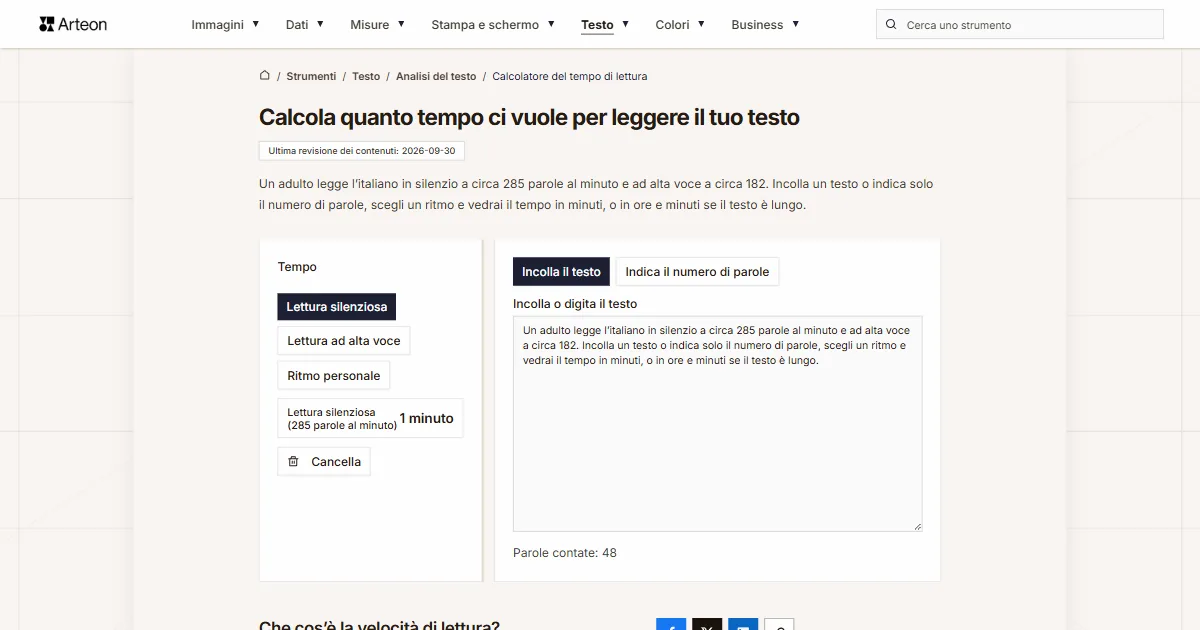Expand the Stampa e schermo menu

click(x=493, y=24)
